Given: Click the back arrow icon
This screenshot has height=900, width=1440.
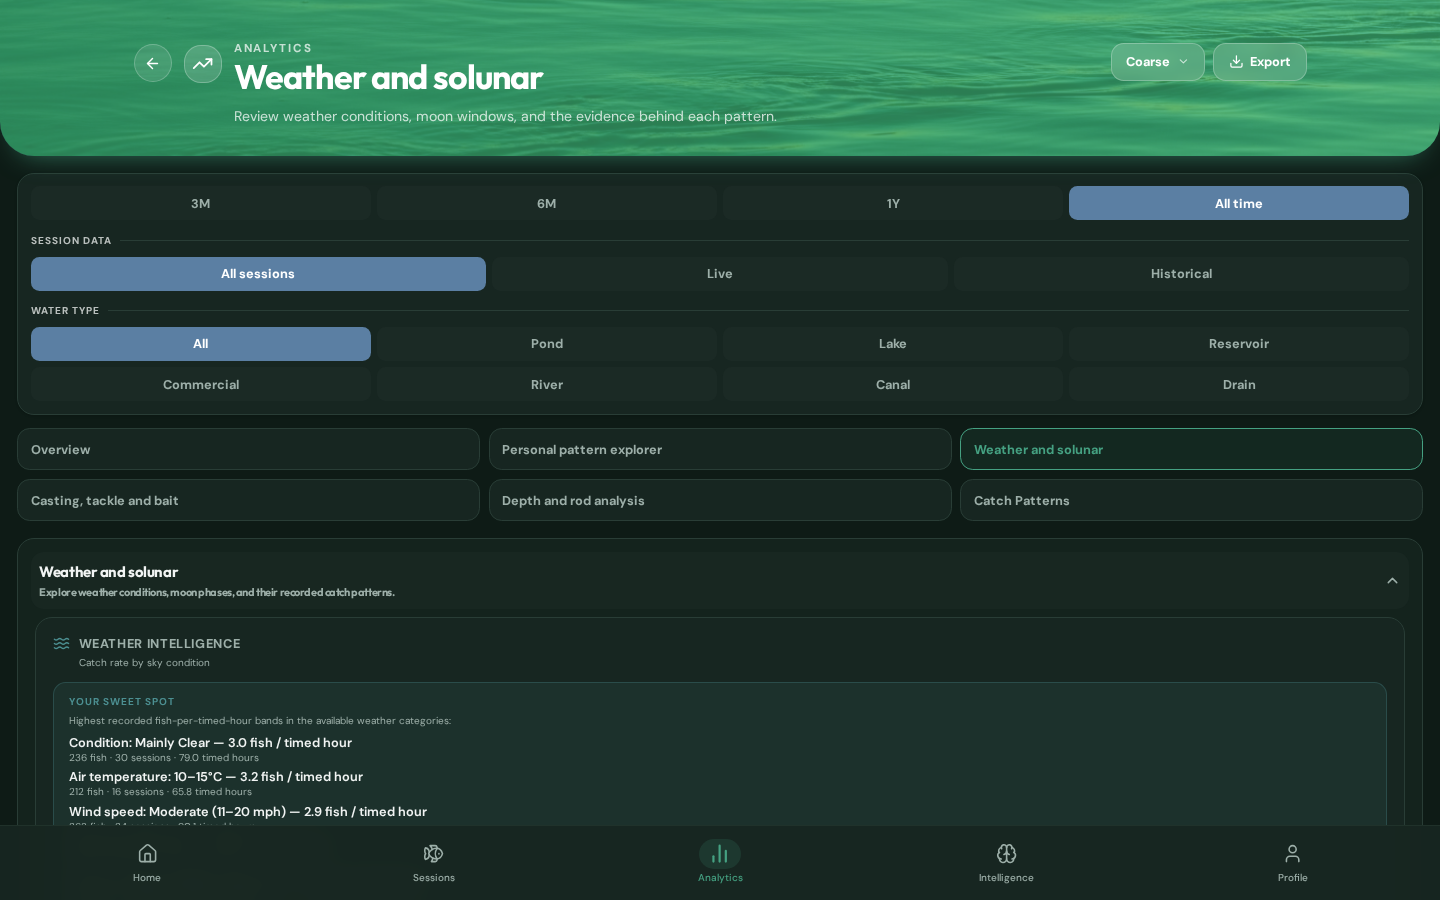Looking at the screenshot, I should tap(153, 63).
